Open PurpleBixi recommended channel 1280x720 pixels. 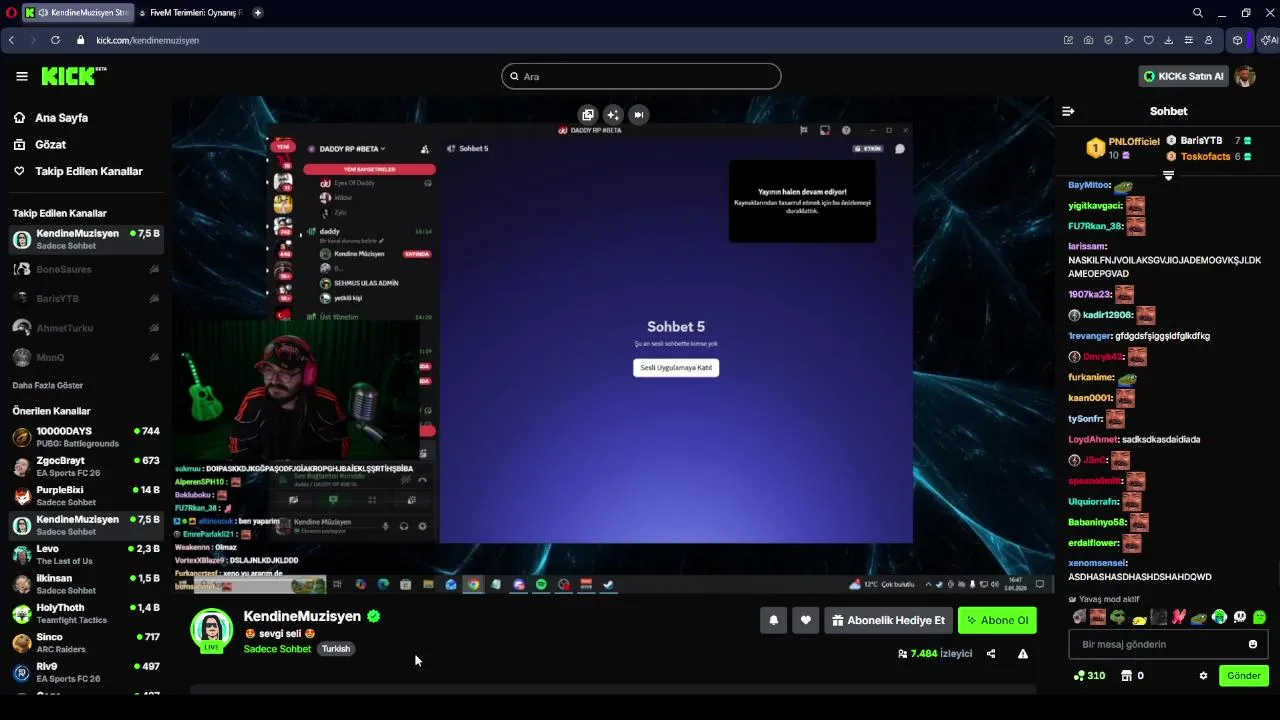pyautogui.click(x=86, y=496)
